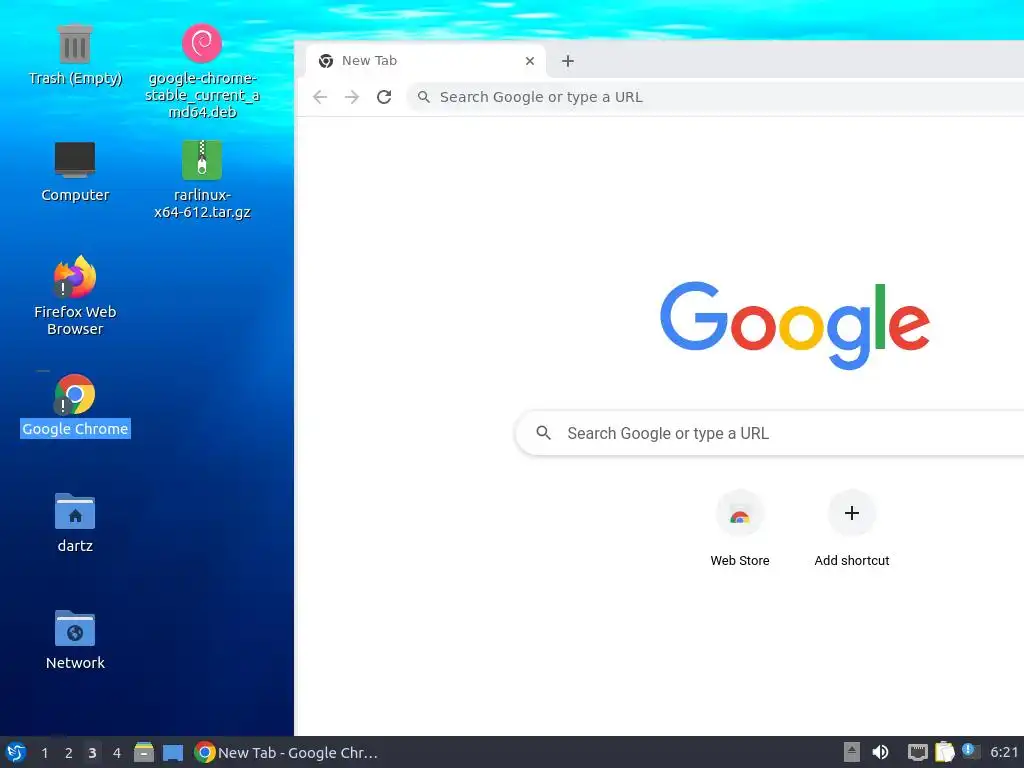Viewport: 1024px width, 768px height.
Task: Switch to workspace 4 in the pager
Action: pos(116,753)
